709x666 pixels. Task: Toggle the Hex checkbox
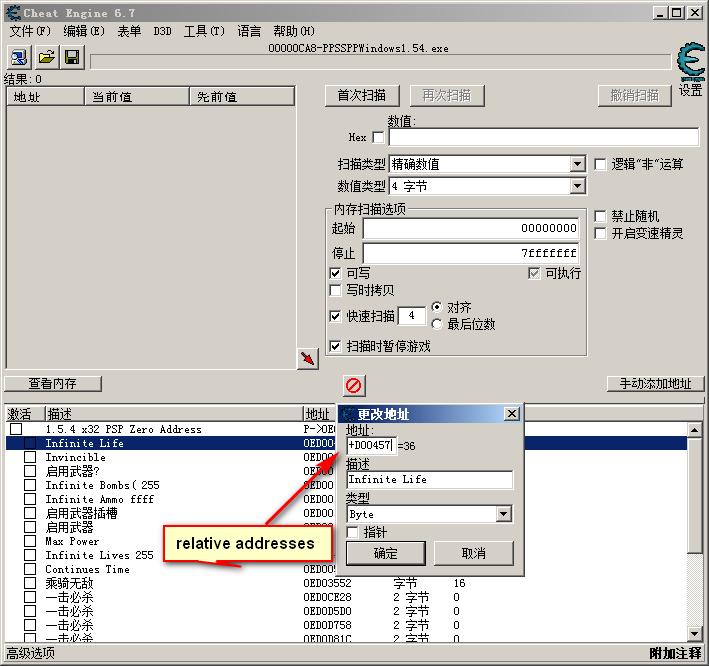tap(378, 137)
